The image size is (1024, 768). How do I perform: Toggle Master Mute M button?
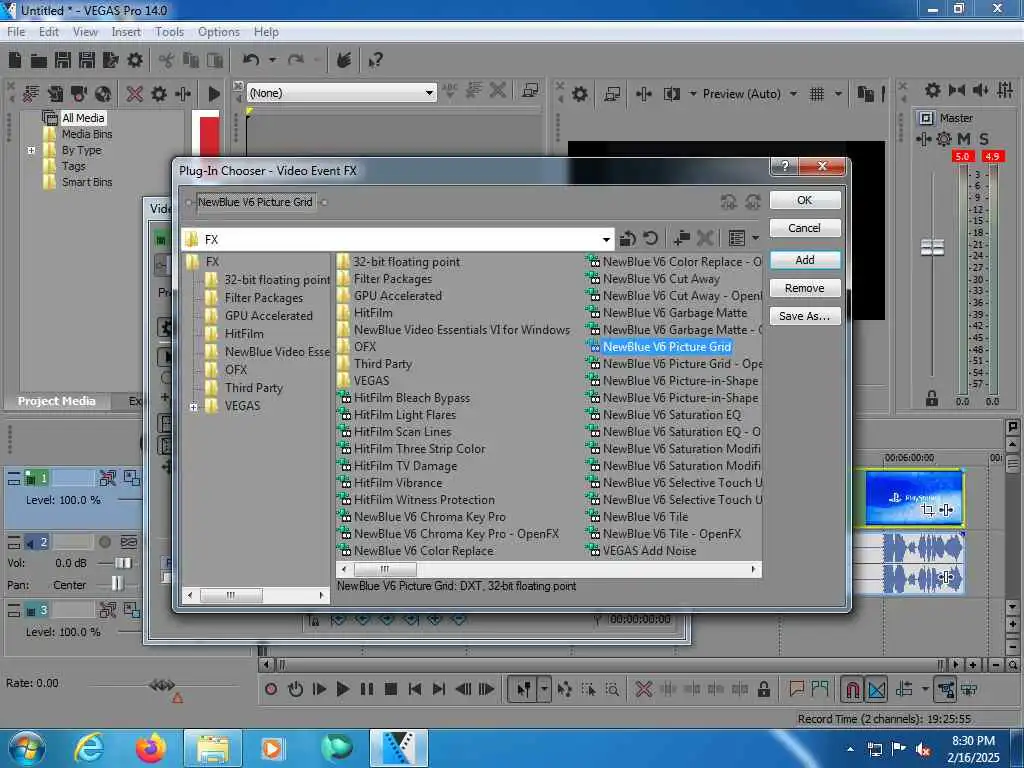pos(963,139)
